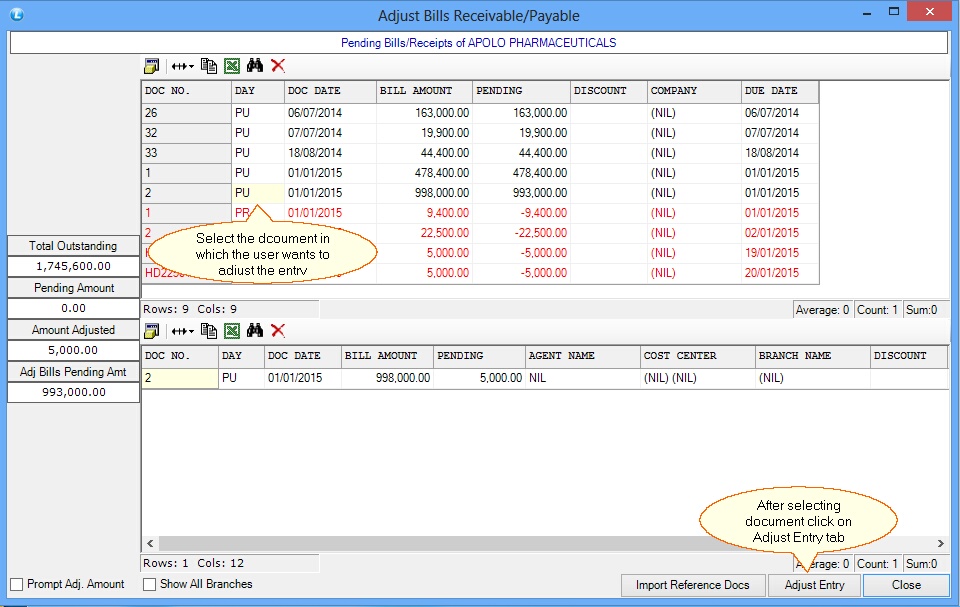Select doc no. 32 row in upper grid
This screenshot has height=607, width=960.
(480, 133)
